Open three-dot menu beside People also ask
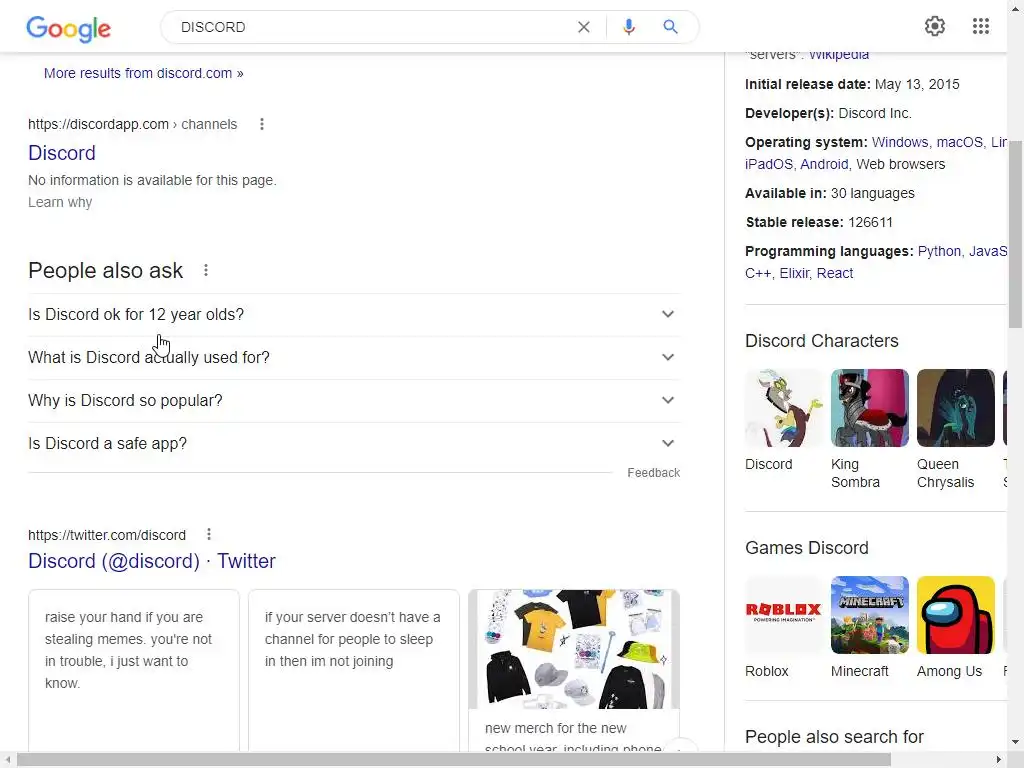This screenshot has width=1024, height=768. pyautogui.click(x=206, y=270)
